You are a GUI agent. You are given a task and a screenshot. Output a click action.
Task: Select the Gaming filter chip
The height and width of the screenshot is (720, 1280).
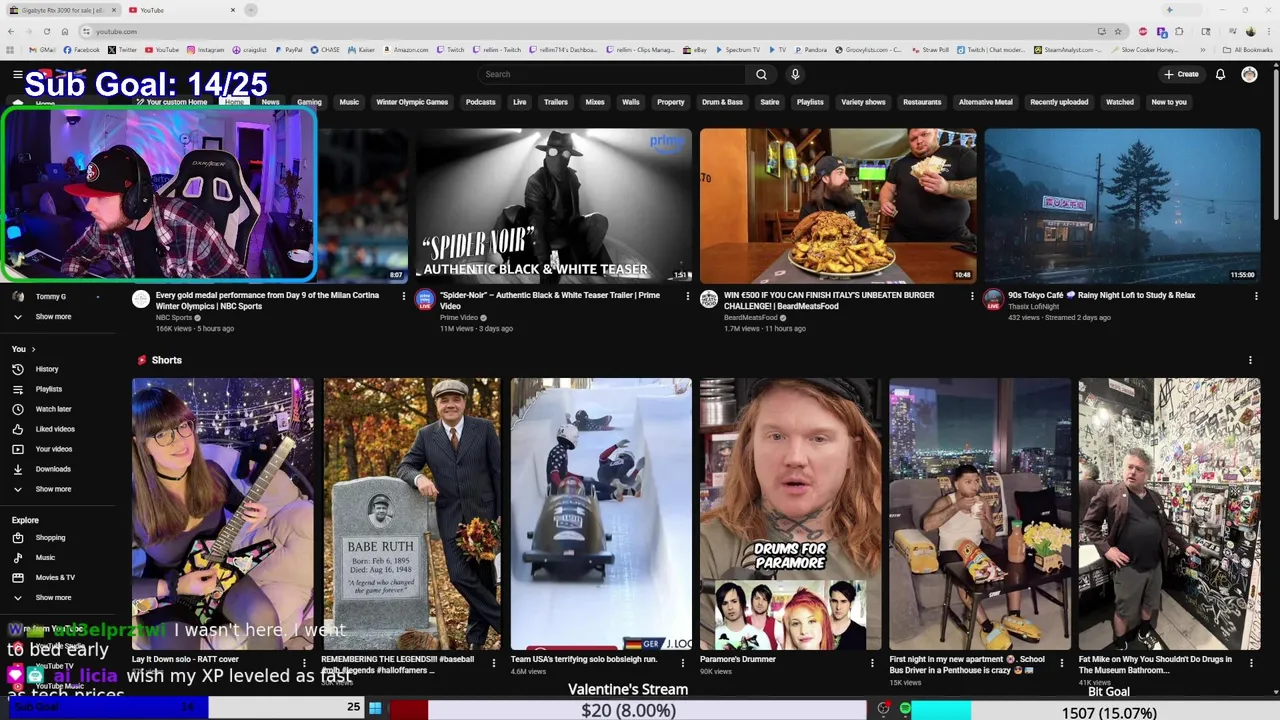pyautogui.click(x=309, y=102)
